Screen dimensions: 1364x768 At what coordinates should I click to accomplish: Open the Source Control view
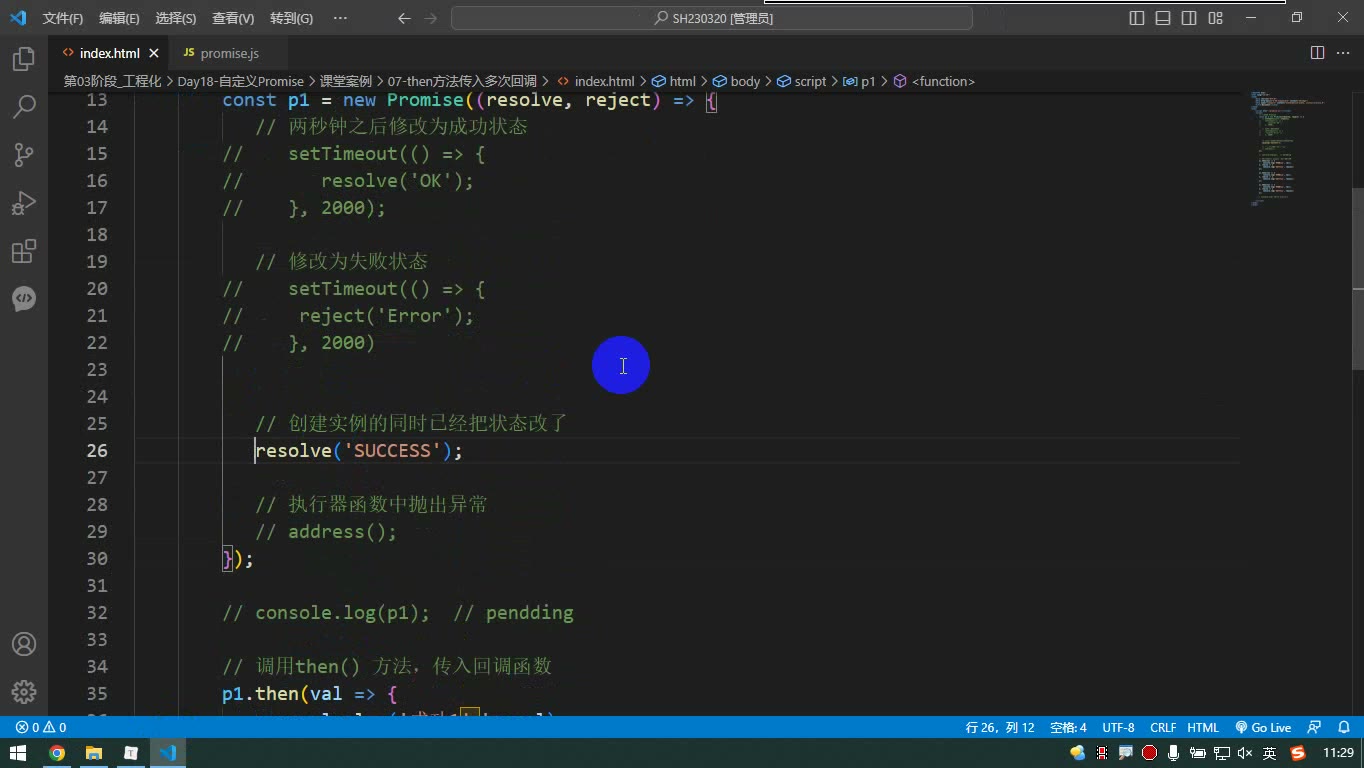click(24, 155)
